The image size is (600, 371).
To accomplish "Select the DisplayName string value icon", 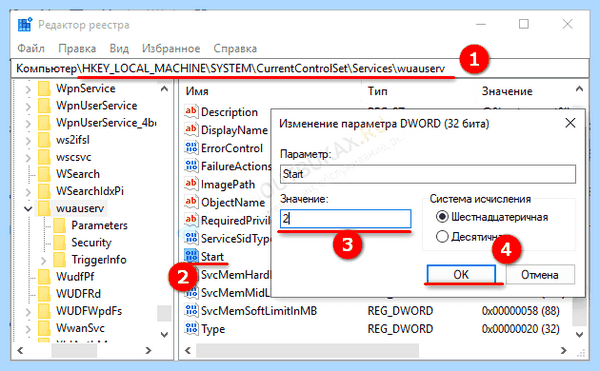I will (191, 129).
